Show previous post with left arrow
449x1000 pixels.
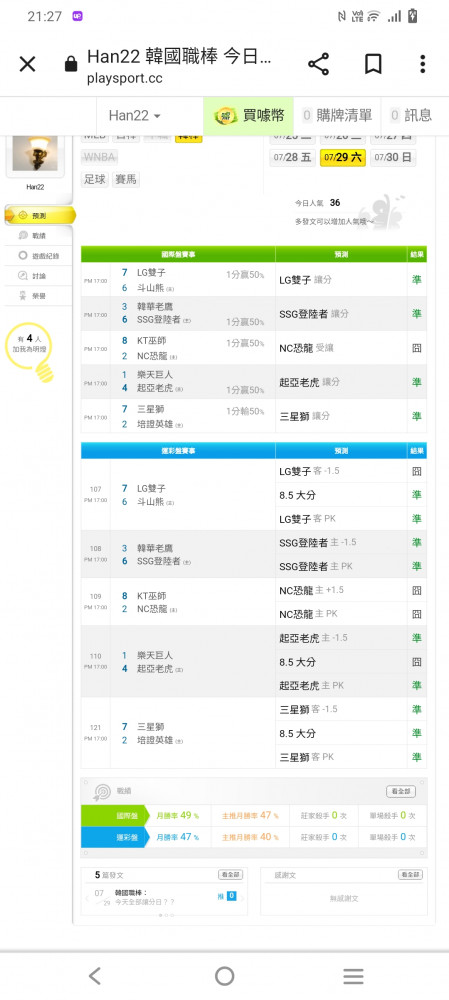pyautogui.click(x=87, y=898)
